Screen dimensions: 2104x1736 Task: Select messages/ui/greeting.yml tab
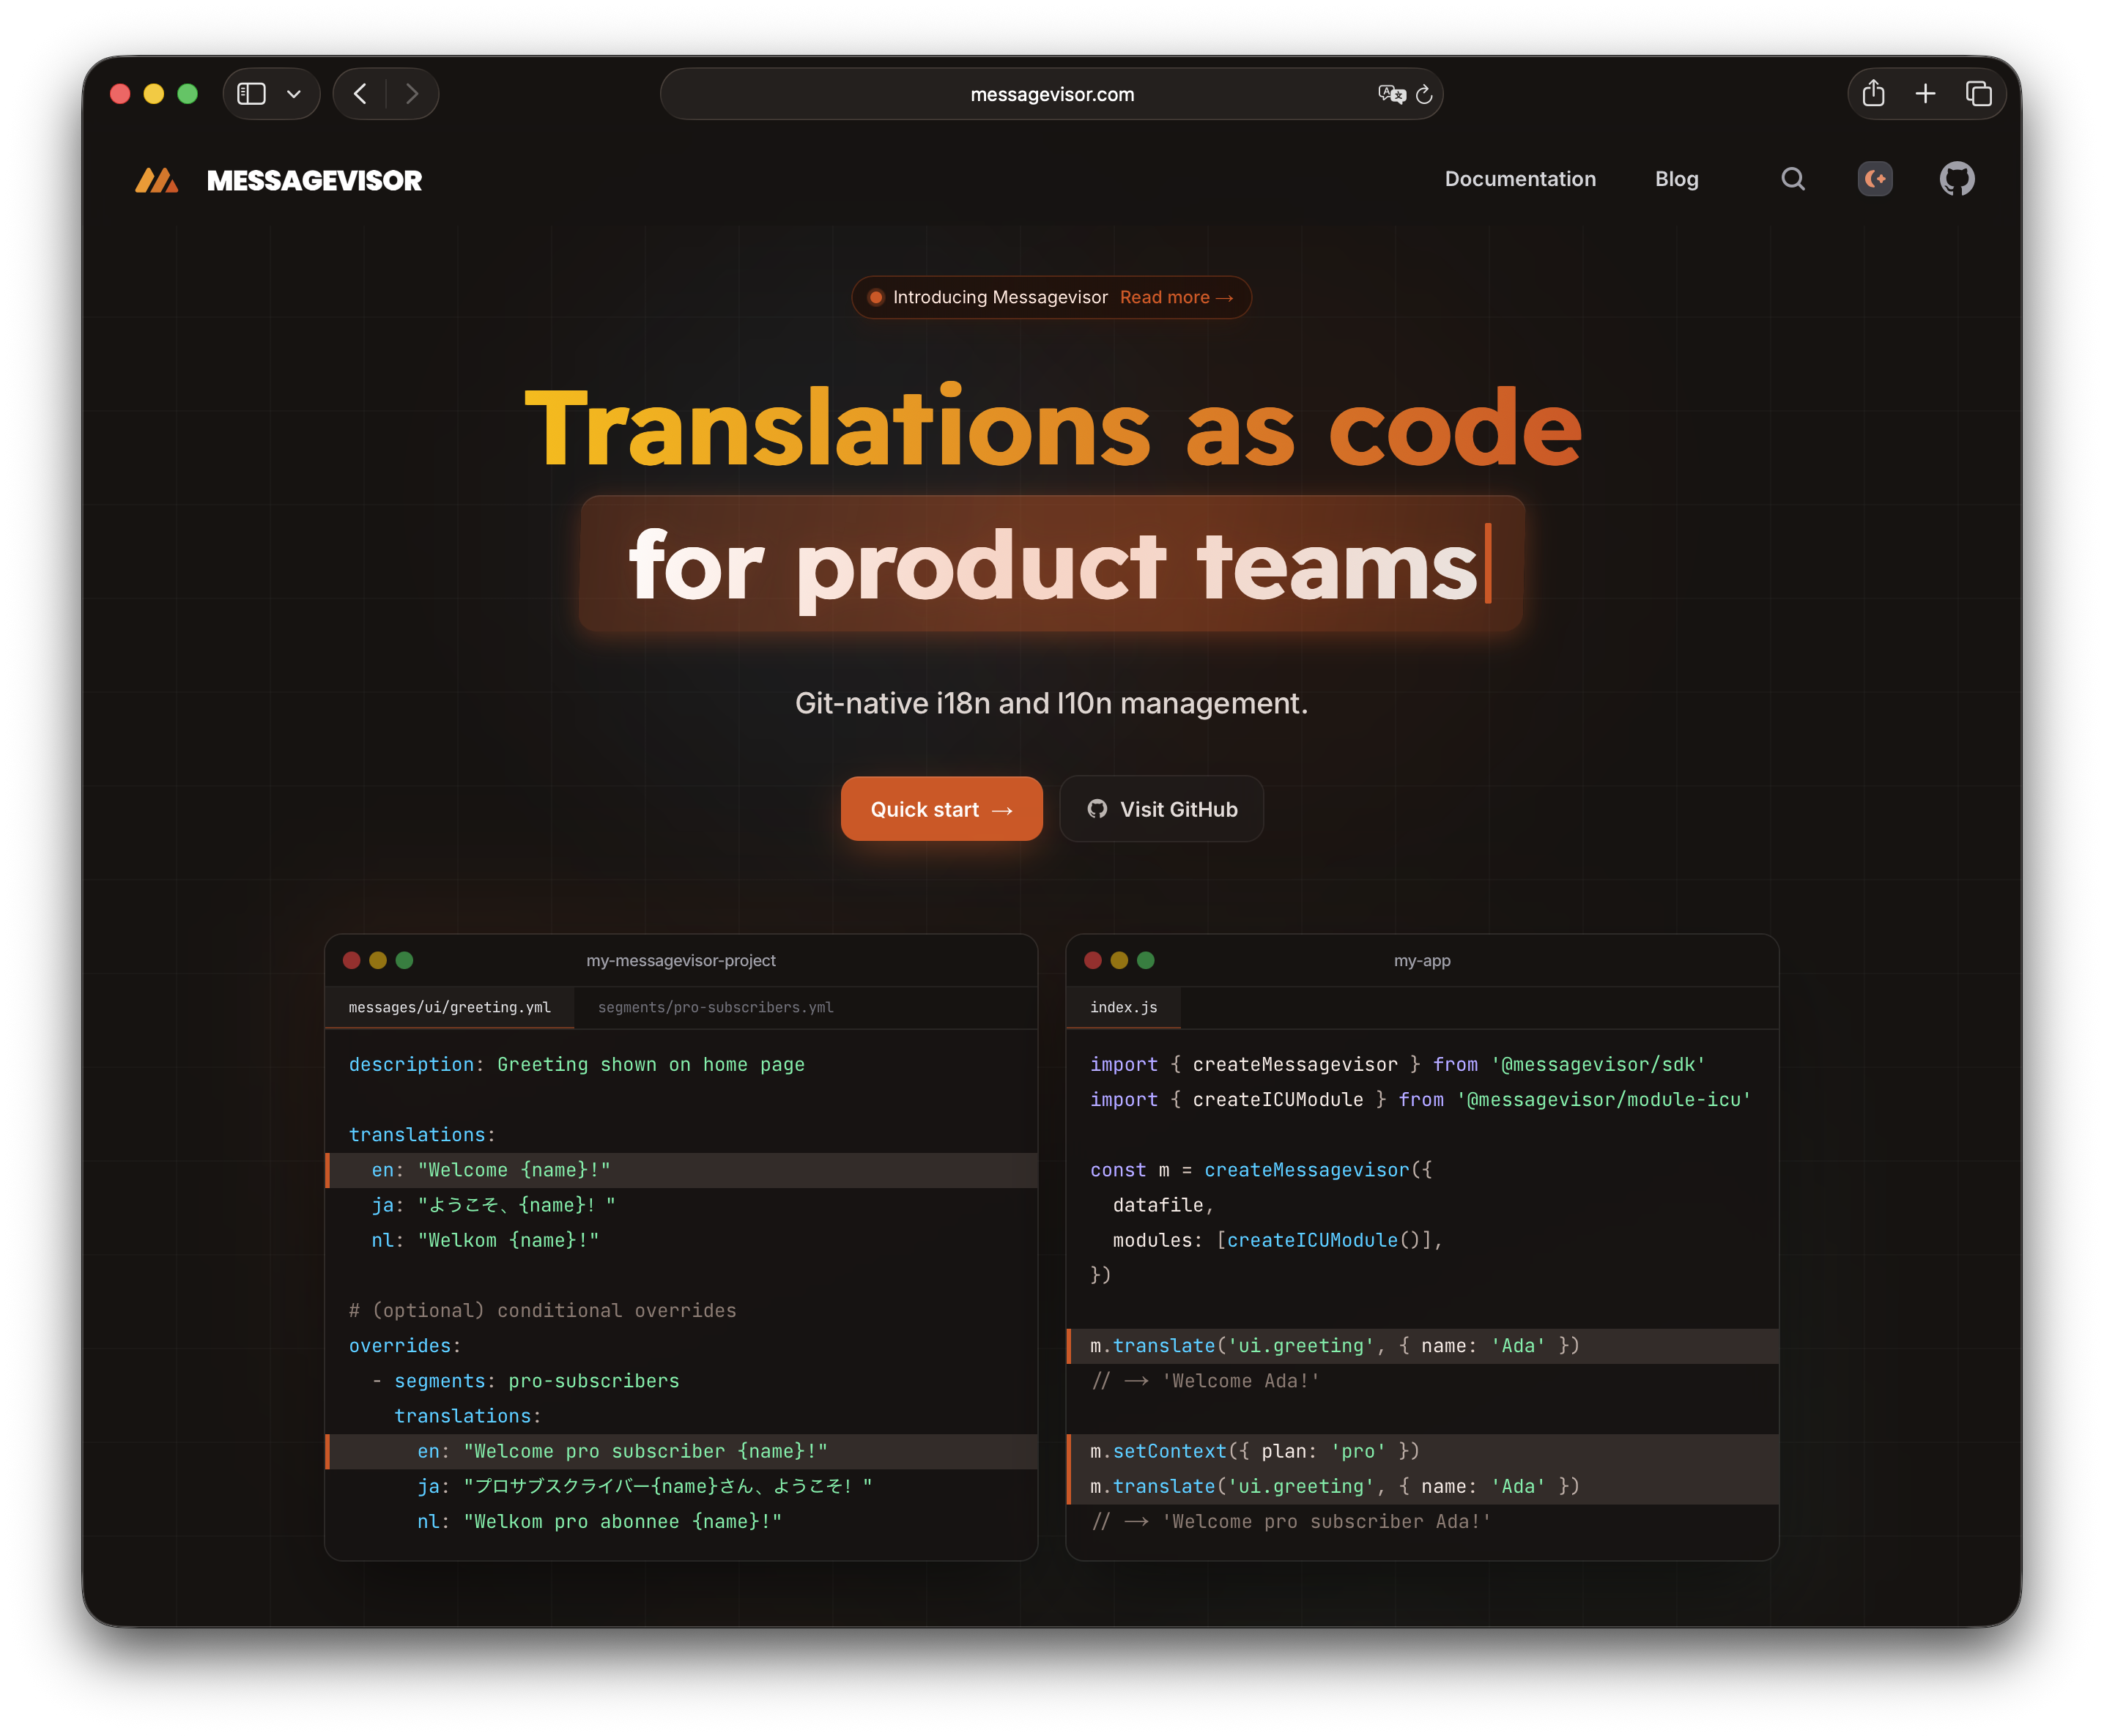[449, 1007]
